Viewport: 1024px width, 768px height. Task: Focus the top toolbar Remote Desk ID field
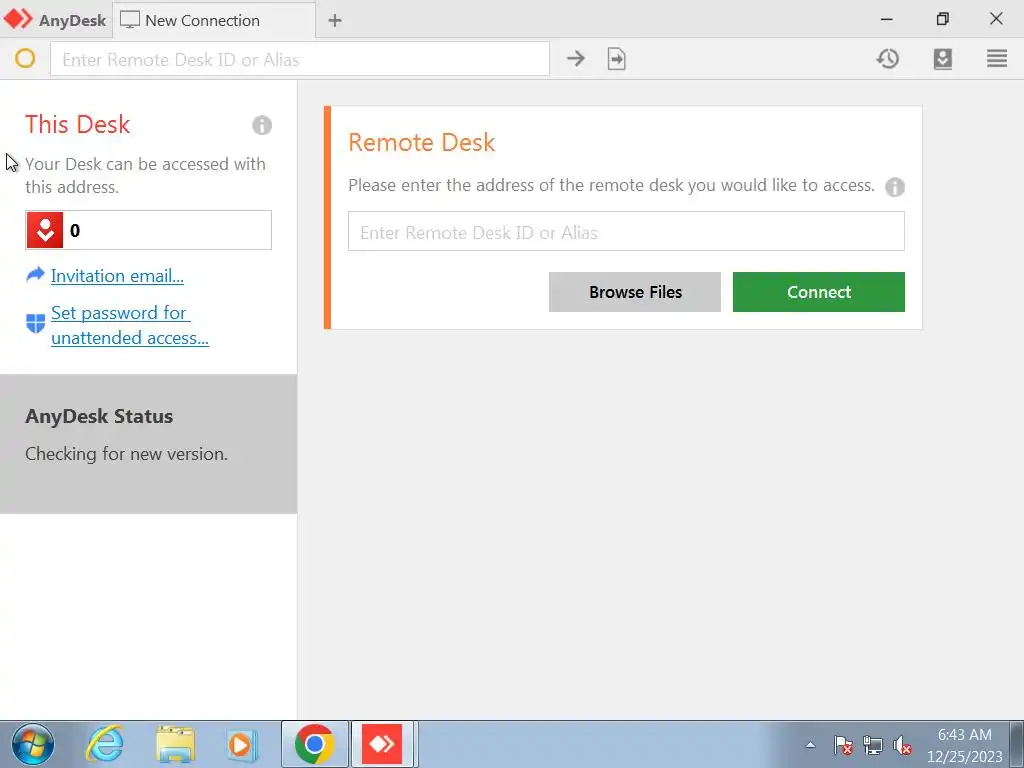click(x=300, y=59)
